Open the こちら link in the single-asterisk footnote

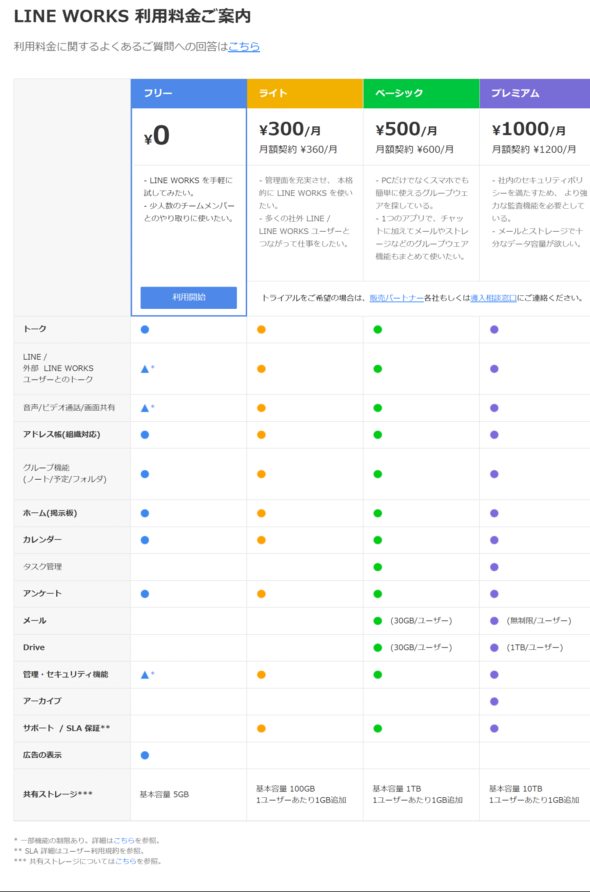pos(124,840)
